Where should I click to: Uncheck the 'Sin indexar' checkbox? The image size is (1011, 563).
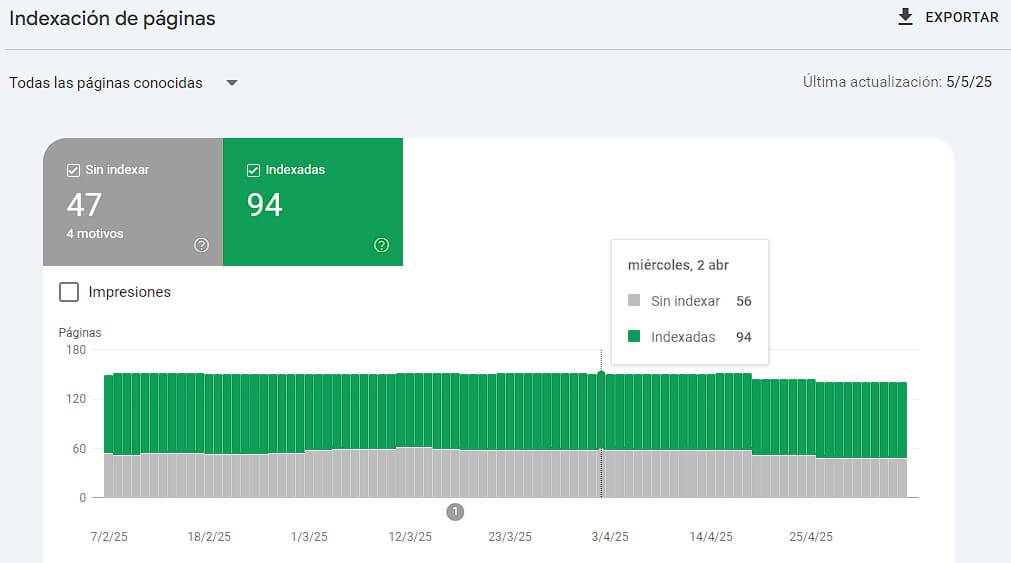[73, 170]
